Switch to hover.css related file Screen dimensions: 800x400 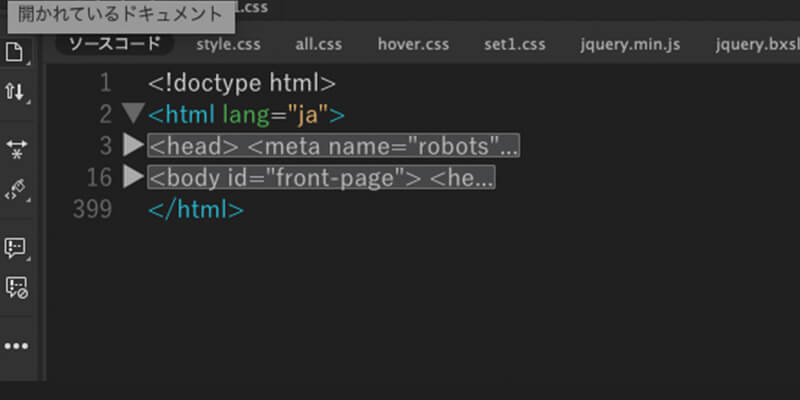(x=413, y=44)
